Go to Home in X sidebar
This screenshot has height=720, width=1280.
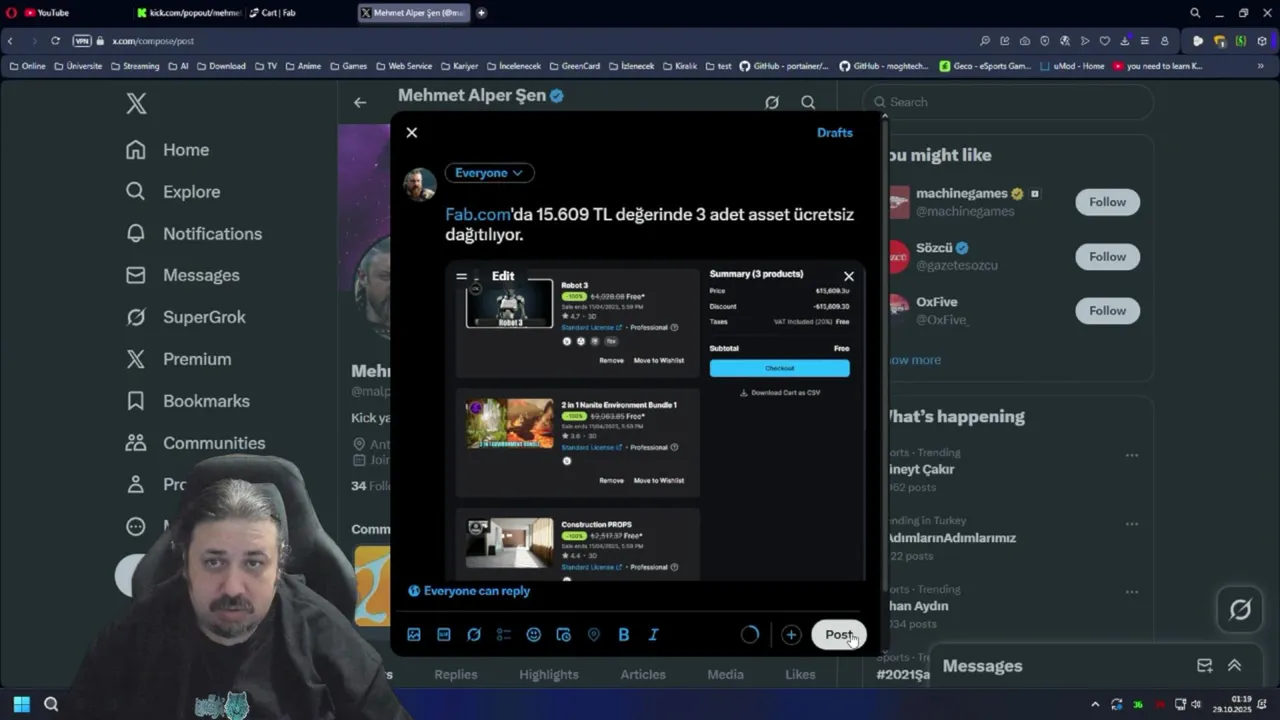[x=168, y=150]
